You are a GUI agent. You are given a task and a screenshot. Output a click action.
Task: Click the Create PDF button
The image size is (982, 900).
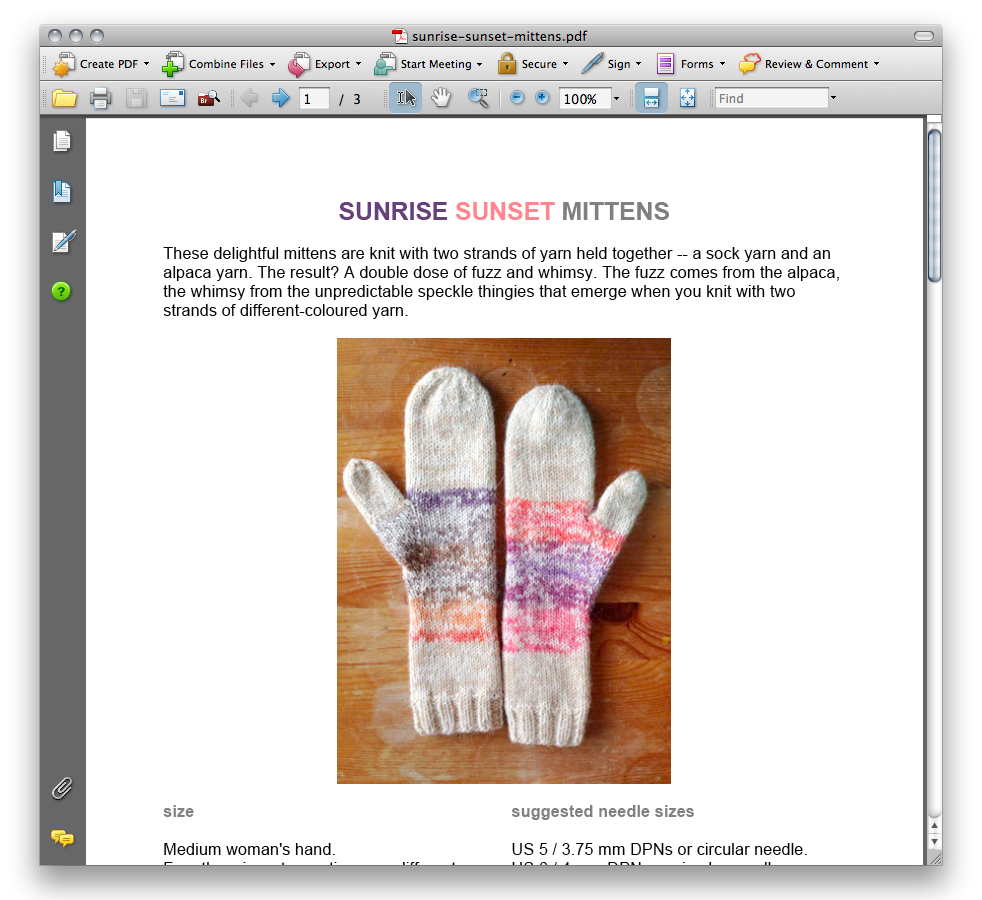tap(99, 64)
